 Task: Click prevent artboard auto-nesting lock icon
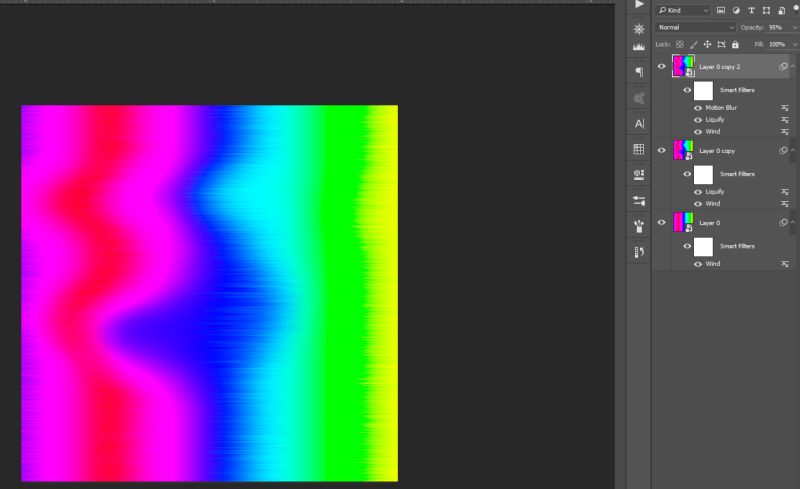tap(721, 44)
